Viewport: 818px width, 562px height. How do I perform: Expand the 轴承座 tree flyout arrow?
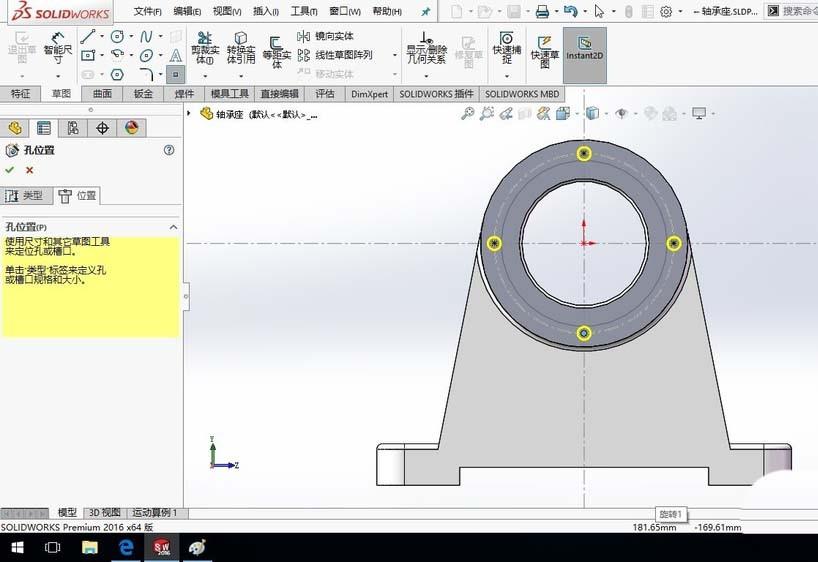pyautogui.click(x=189, y=113)
